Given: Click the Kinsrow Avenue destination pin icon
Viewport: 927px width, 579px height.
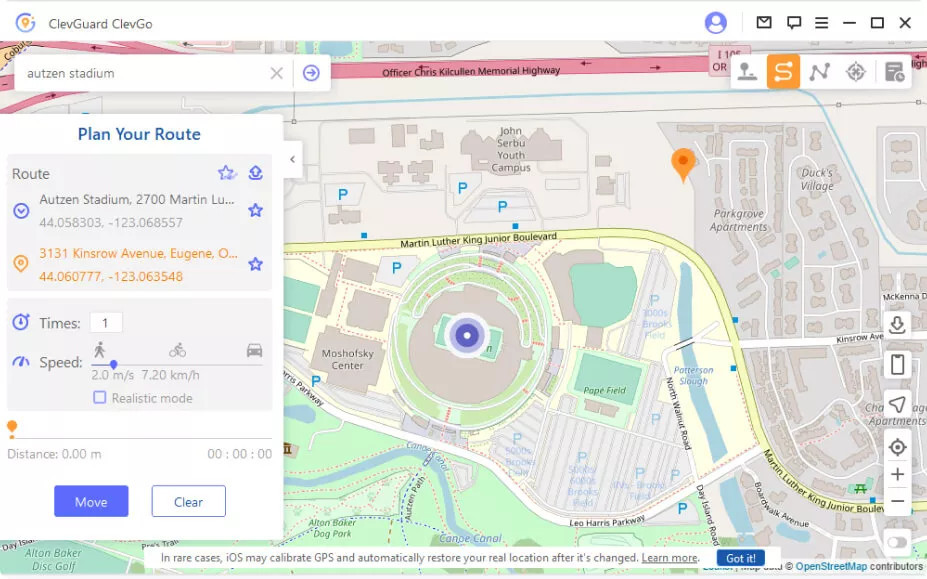Looking at the screenshot, I should 21,263.
